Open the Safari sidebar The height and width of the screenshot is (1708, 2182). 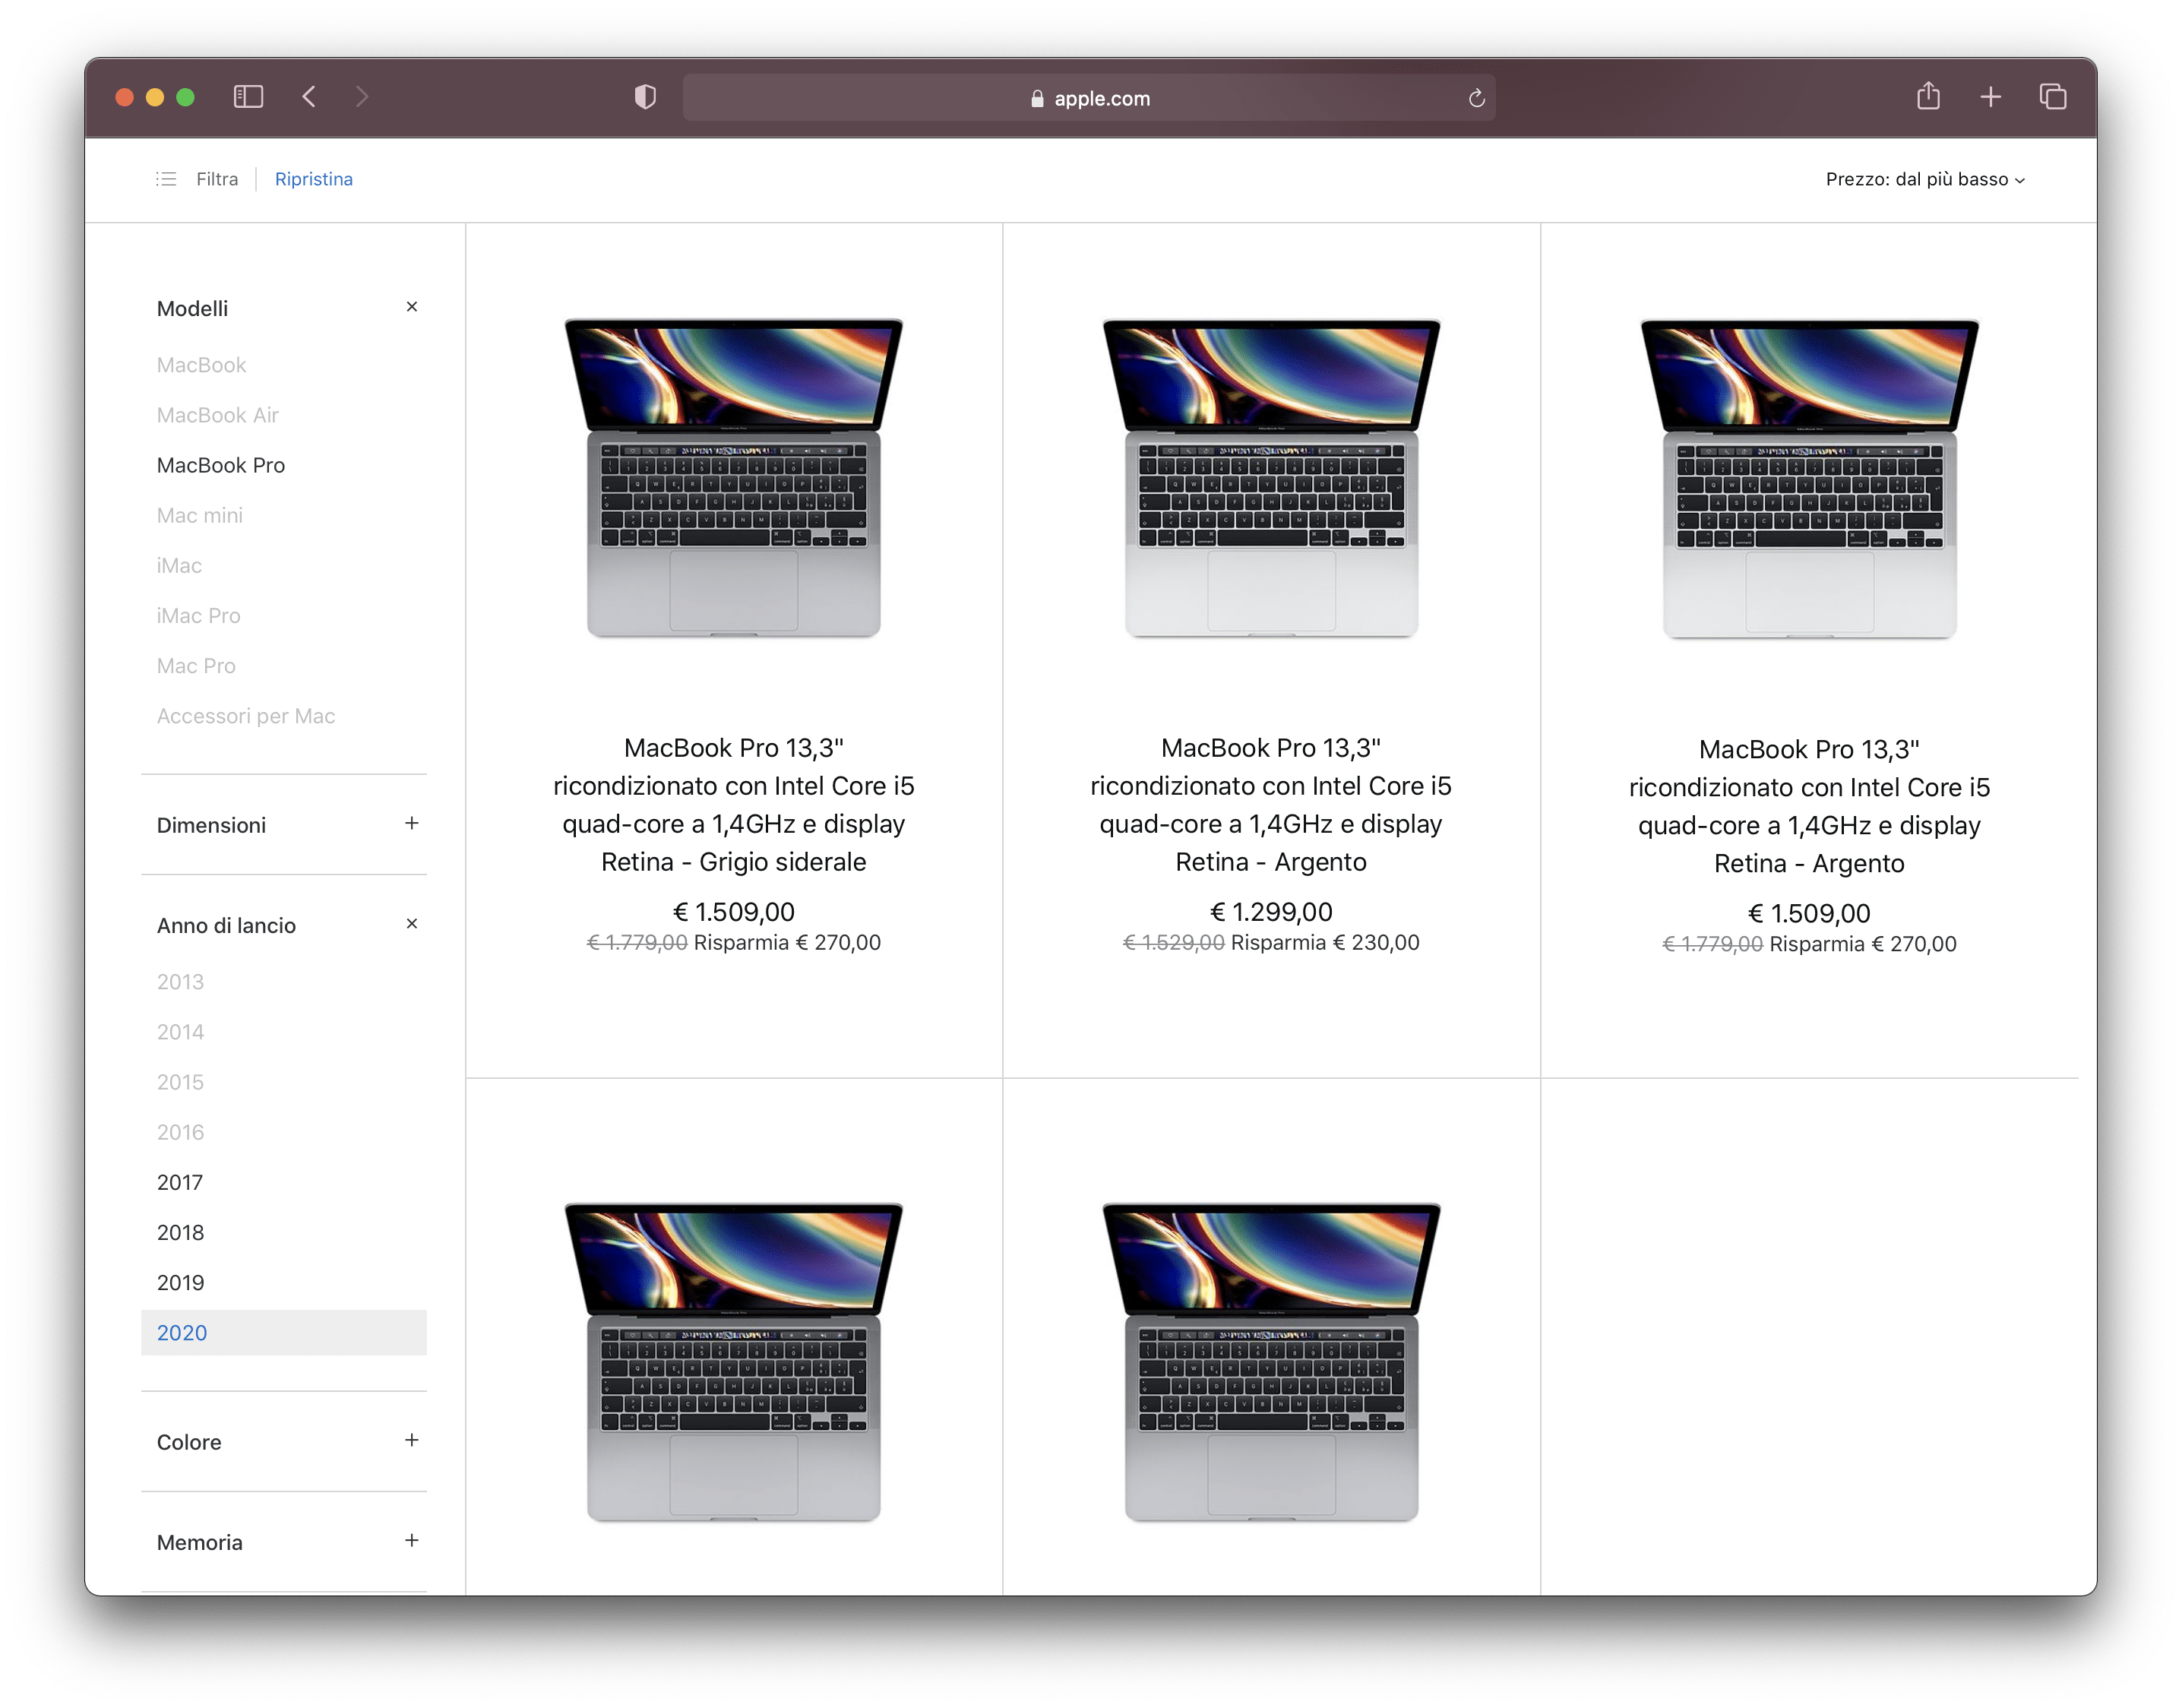249,97
